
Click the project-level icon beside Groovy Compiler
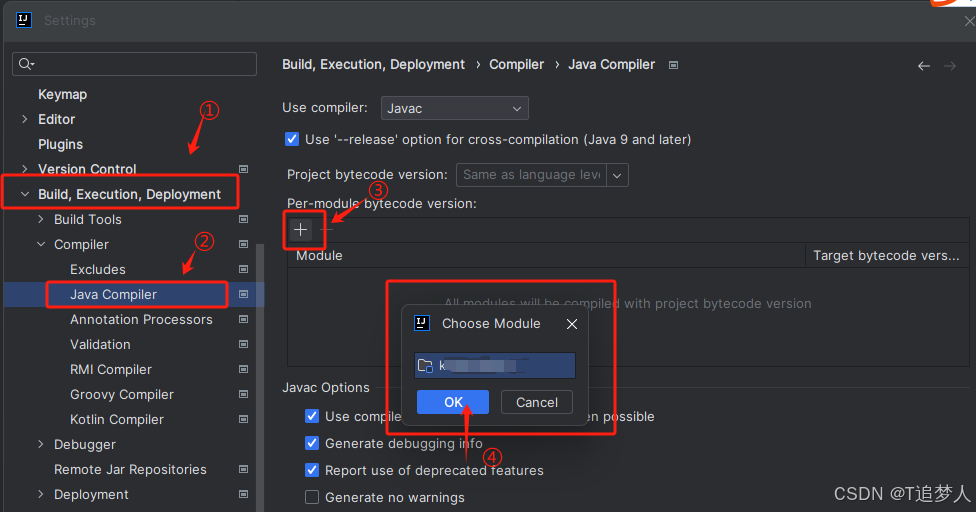pos(244,394)
